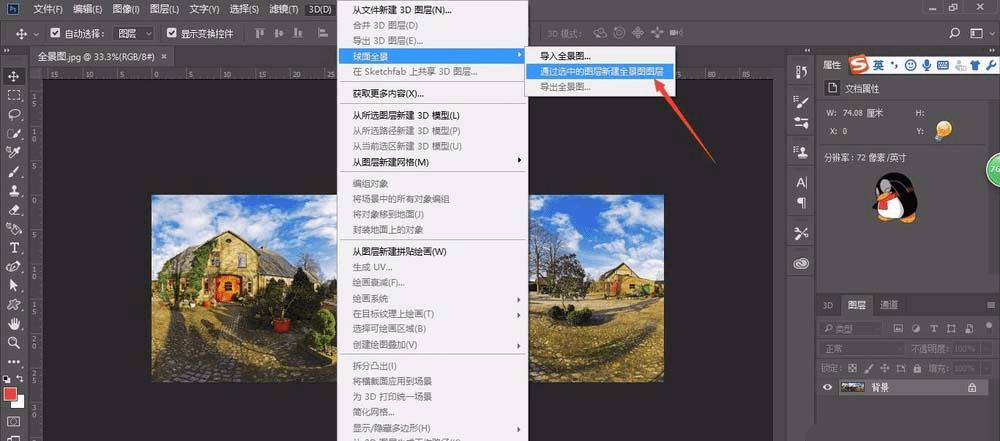The height and width of the screenshot is (441, 1000).
Task: Select the Zoom magnifier tool
Action: tap(13, 343)
